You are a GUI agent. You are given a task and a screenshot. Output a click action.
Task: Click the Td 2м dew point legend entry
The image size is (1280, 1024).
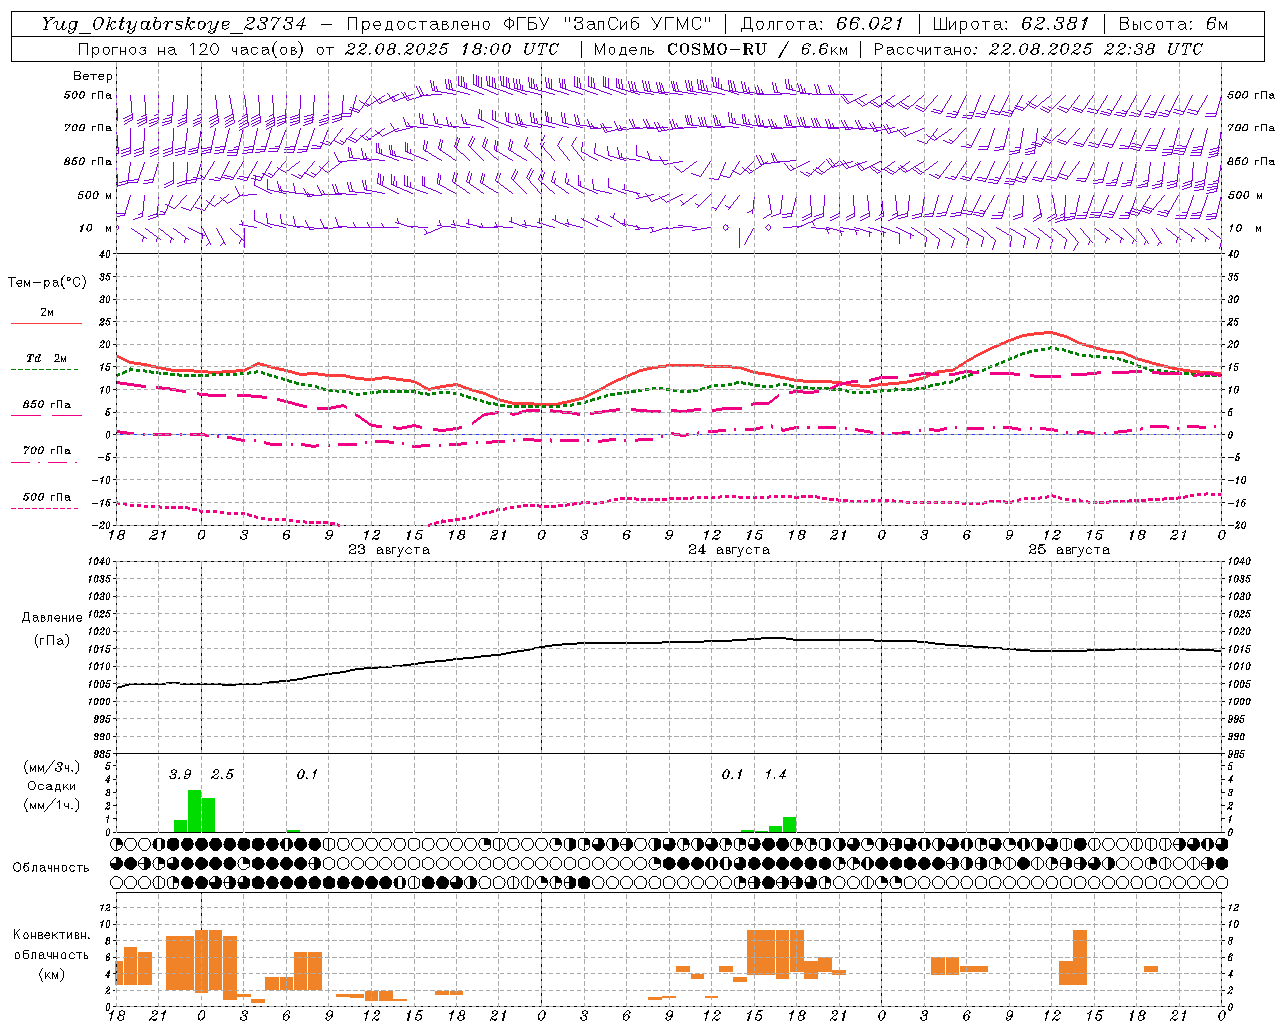47,358
